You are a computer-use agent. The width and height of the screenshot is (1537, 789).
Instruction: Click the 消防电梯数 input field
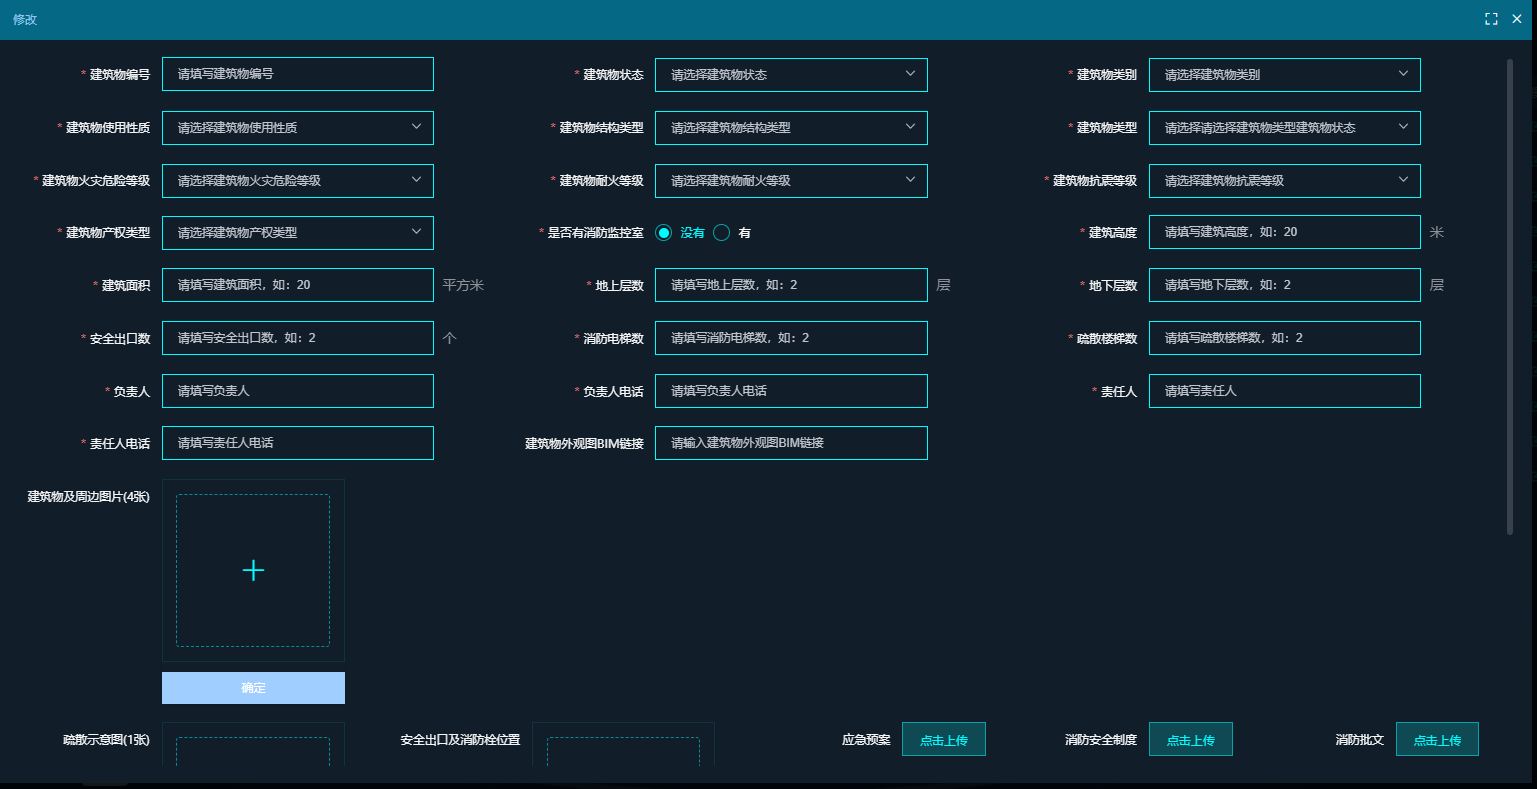[x=791, y=338]
